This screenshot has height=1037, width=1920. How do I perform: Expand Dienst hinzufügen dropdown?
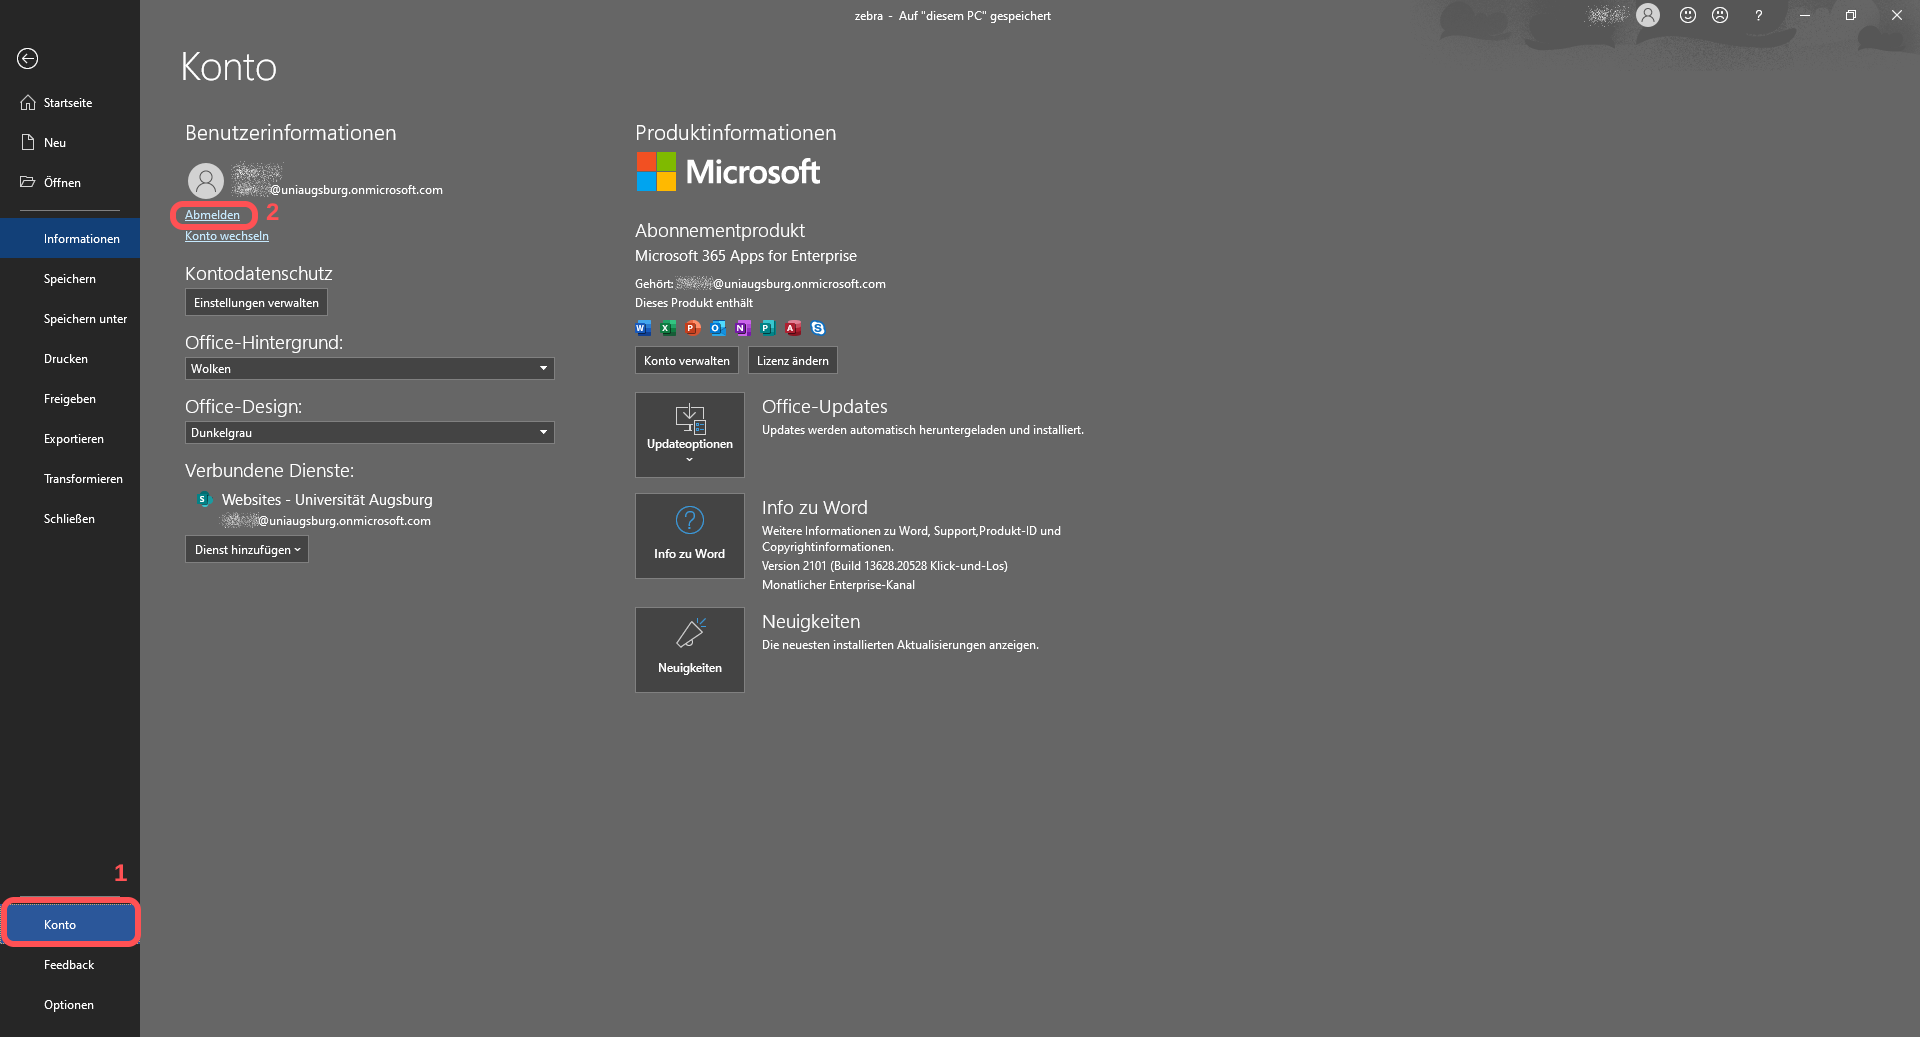pyautogui.click(x=247, y=550)
